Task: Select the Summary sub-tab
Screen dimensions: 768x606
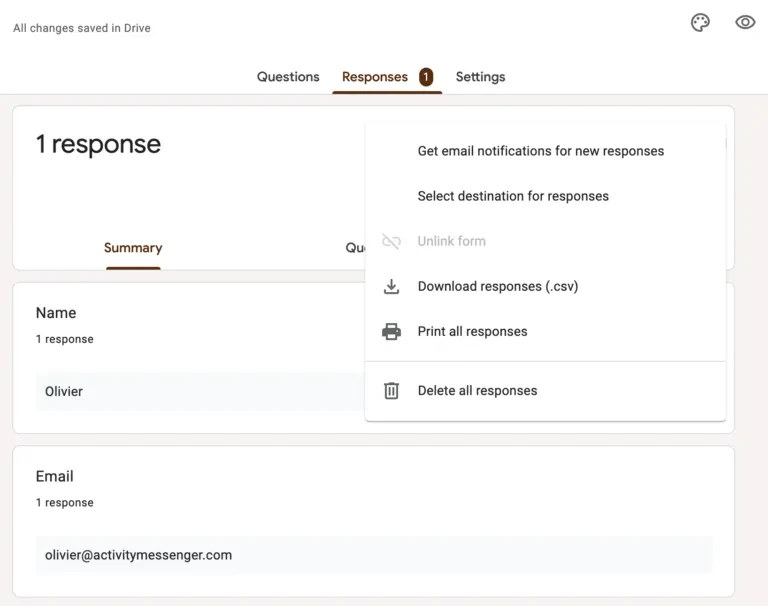Action: tap(133, 248)
